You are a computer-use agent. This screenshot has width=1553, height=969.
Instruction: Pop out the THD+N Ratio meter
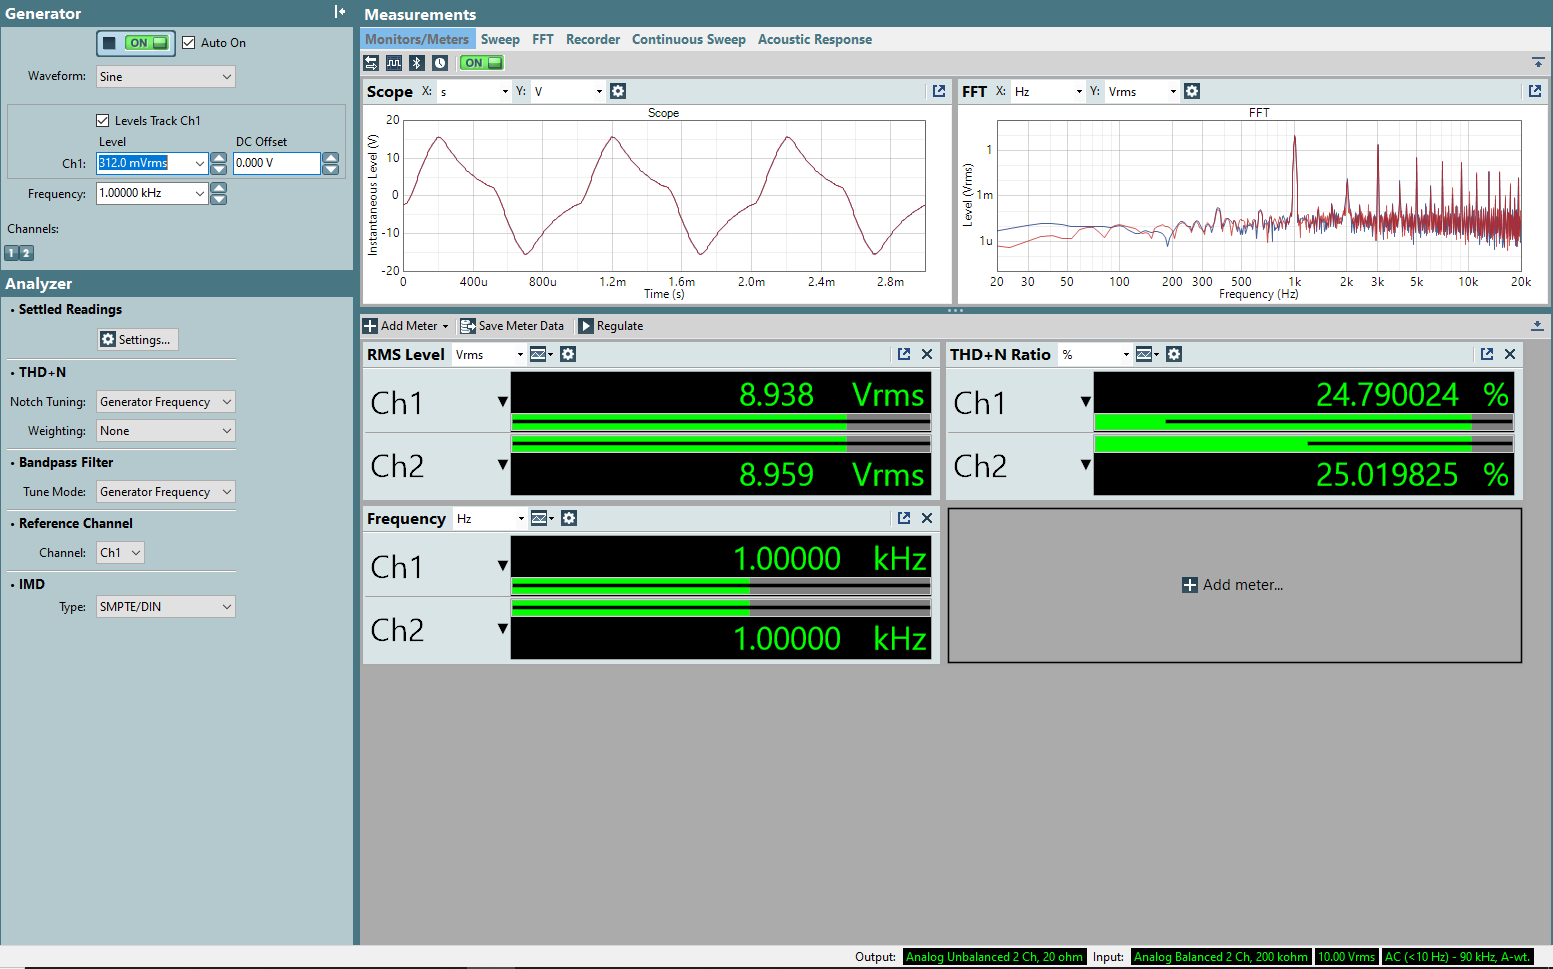tap(1486, 354)
